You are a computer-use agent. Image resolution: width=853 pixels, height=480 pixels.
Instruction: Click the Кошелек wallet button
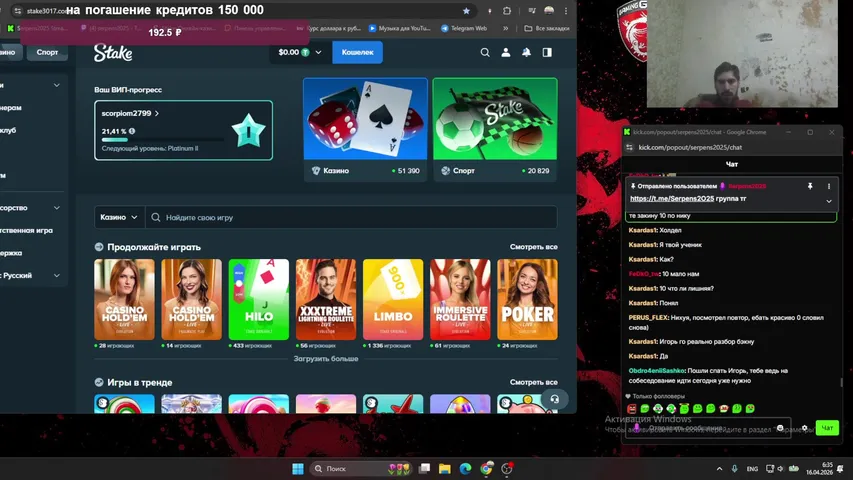tap(357, 52)
